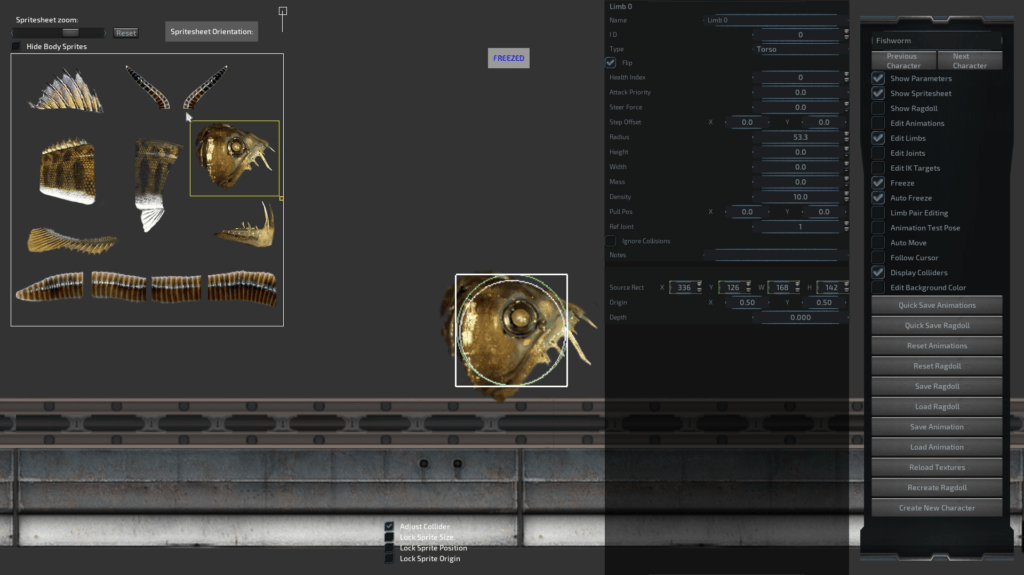Click the FREEZED indicator button
1024x575 pixels.
(x=509, y=58)
